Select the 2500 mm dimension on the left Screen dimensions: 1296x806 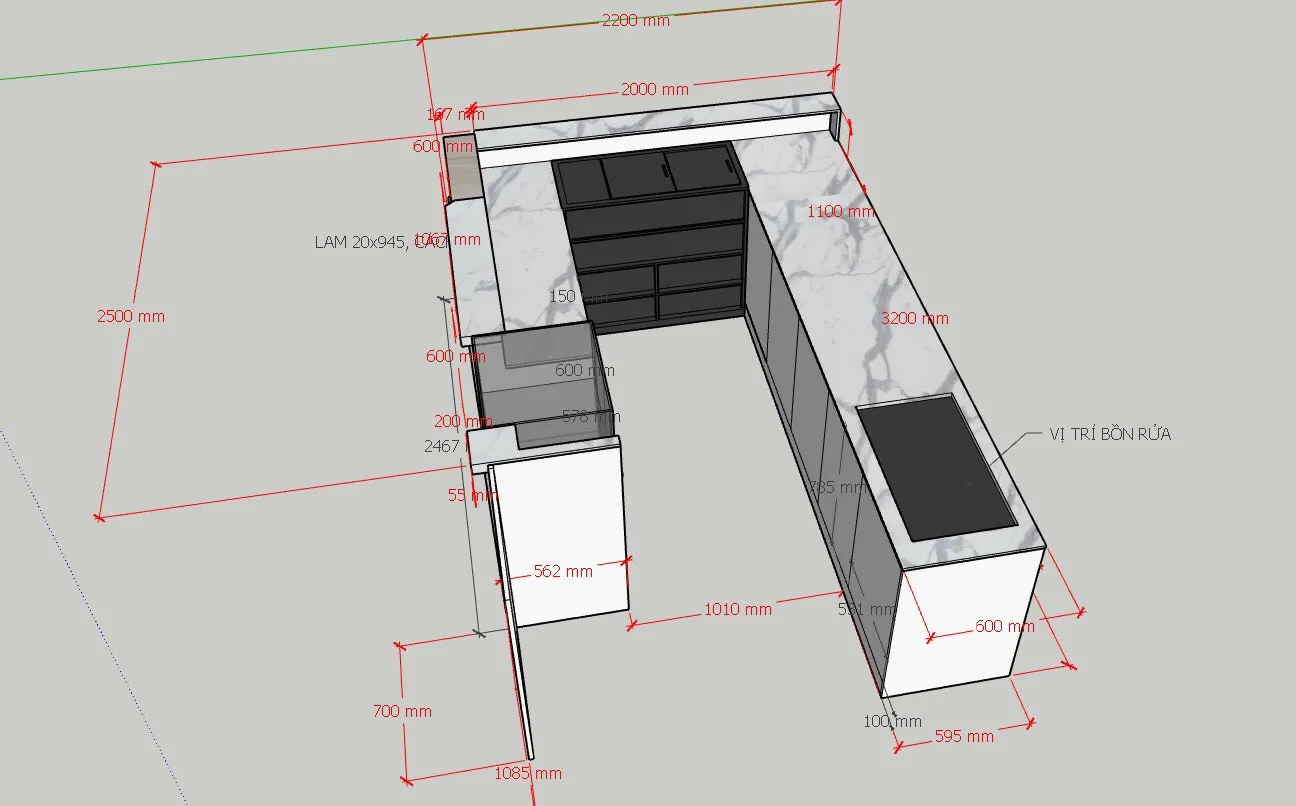click(x=131, y=316)
